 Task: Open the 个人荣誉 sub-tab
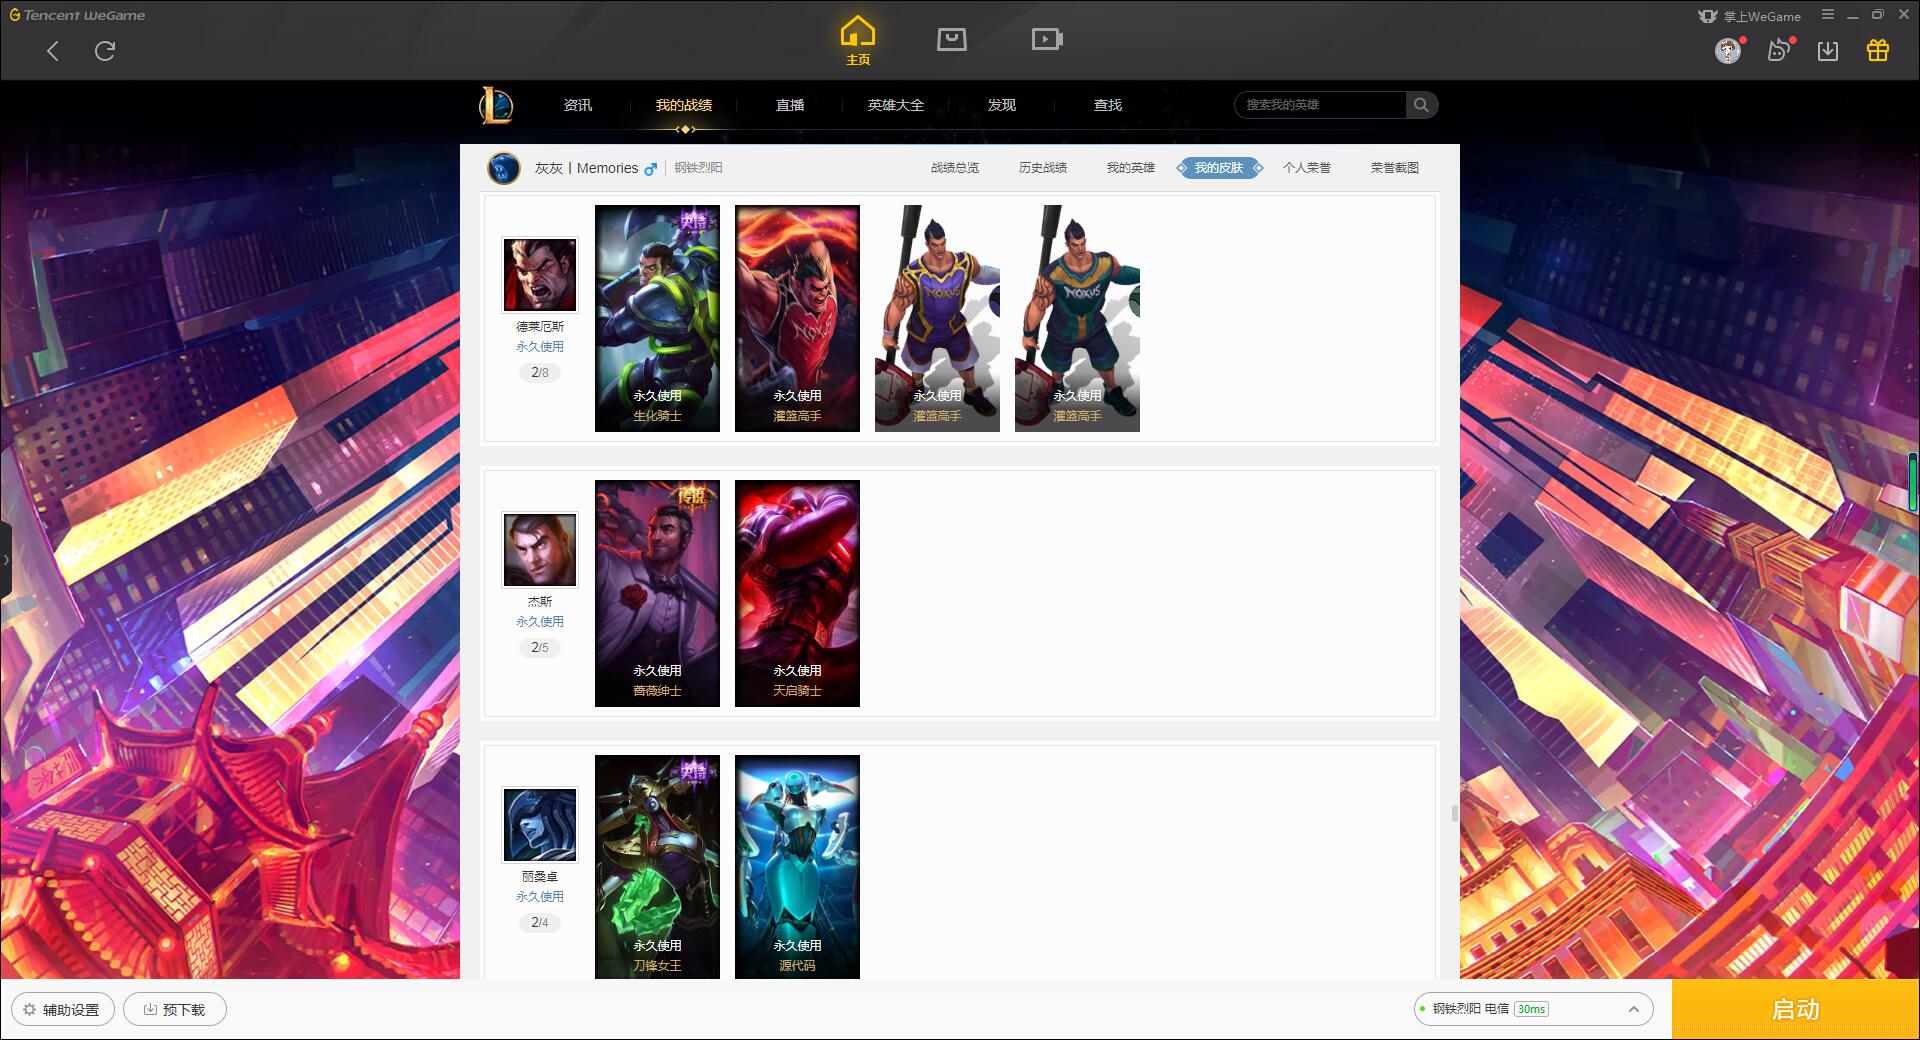(1307, 168)
